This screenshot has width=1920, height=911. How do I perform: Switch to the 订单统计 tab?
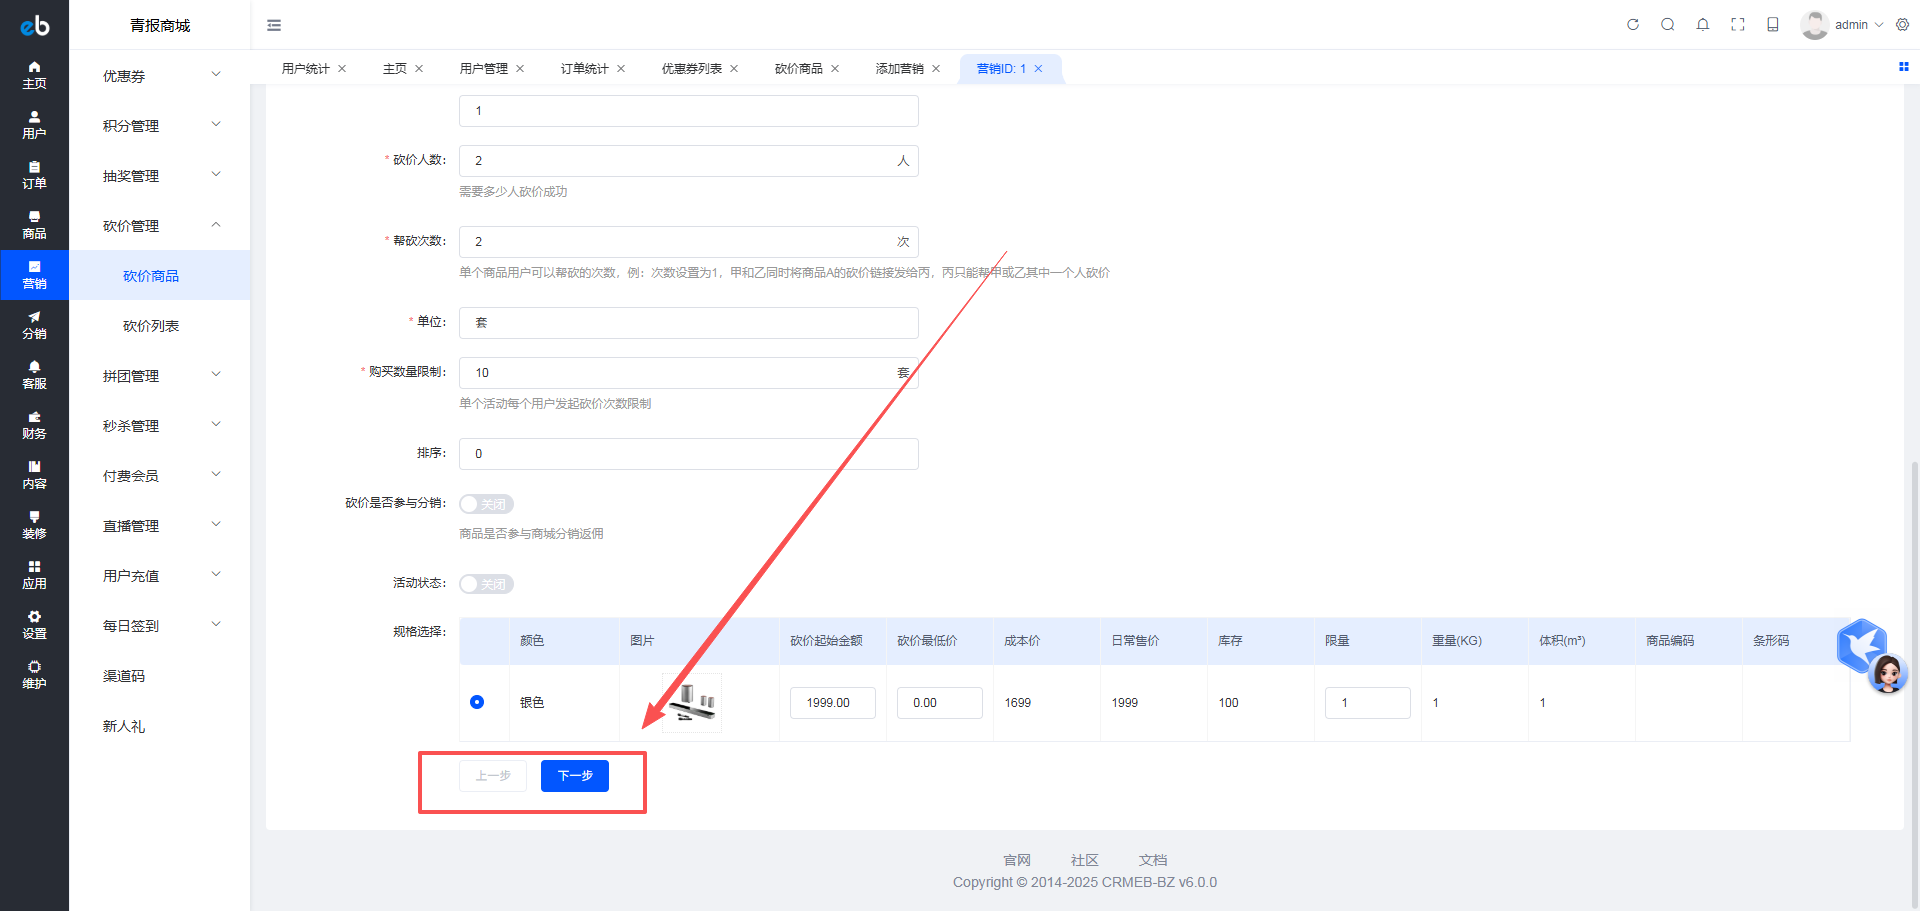[585, 69]
